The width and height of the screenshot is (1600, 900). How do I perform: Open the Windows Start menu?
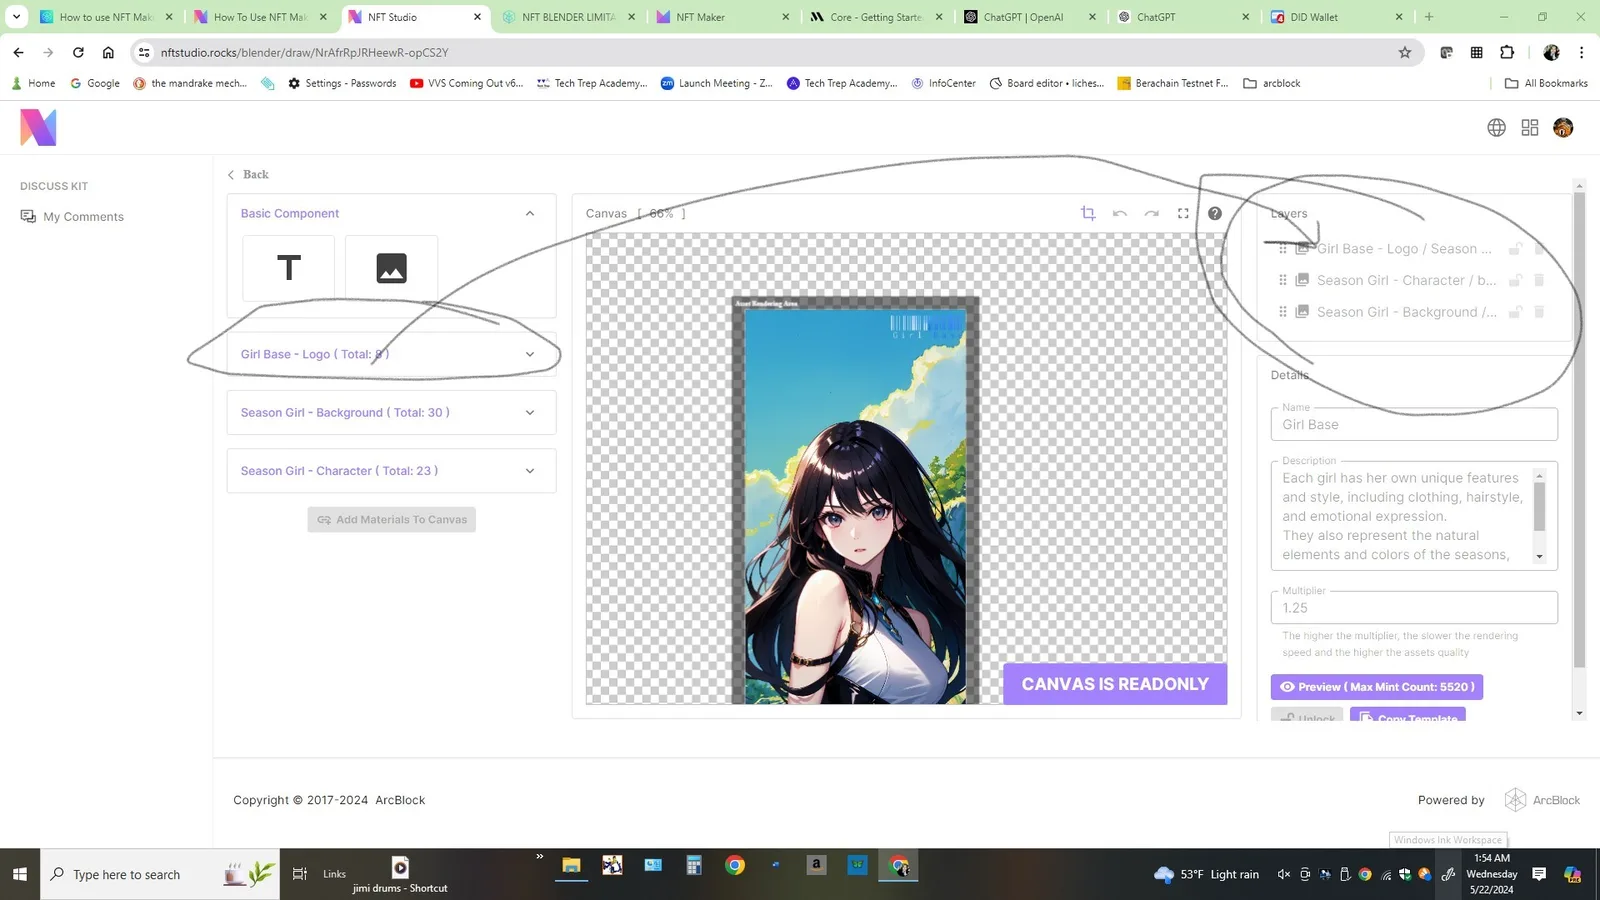tap(20, 874)
